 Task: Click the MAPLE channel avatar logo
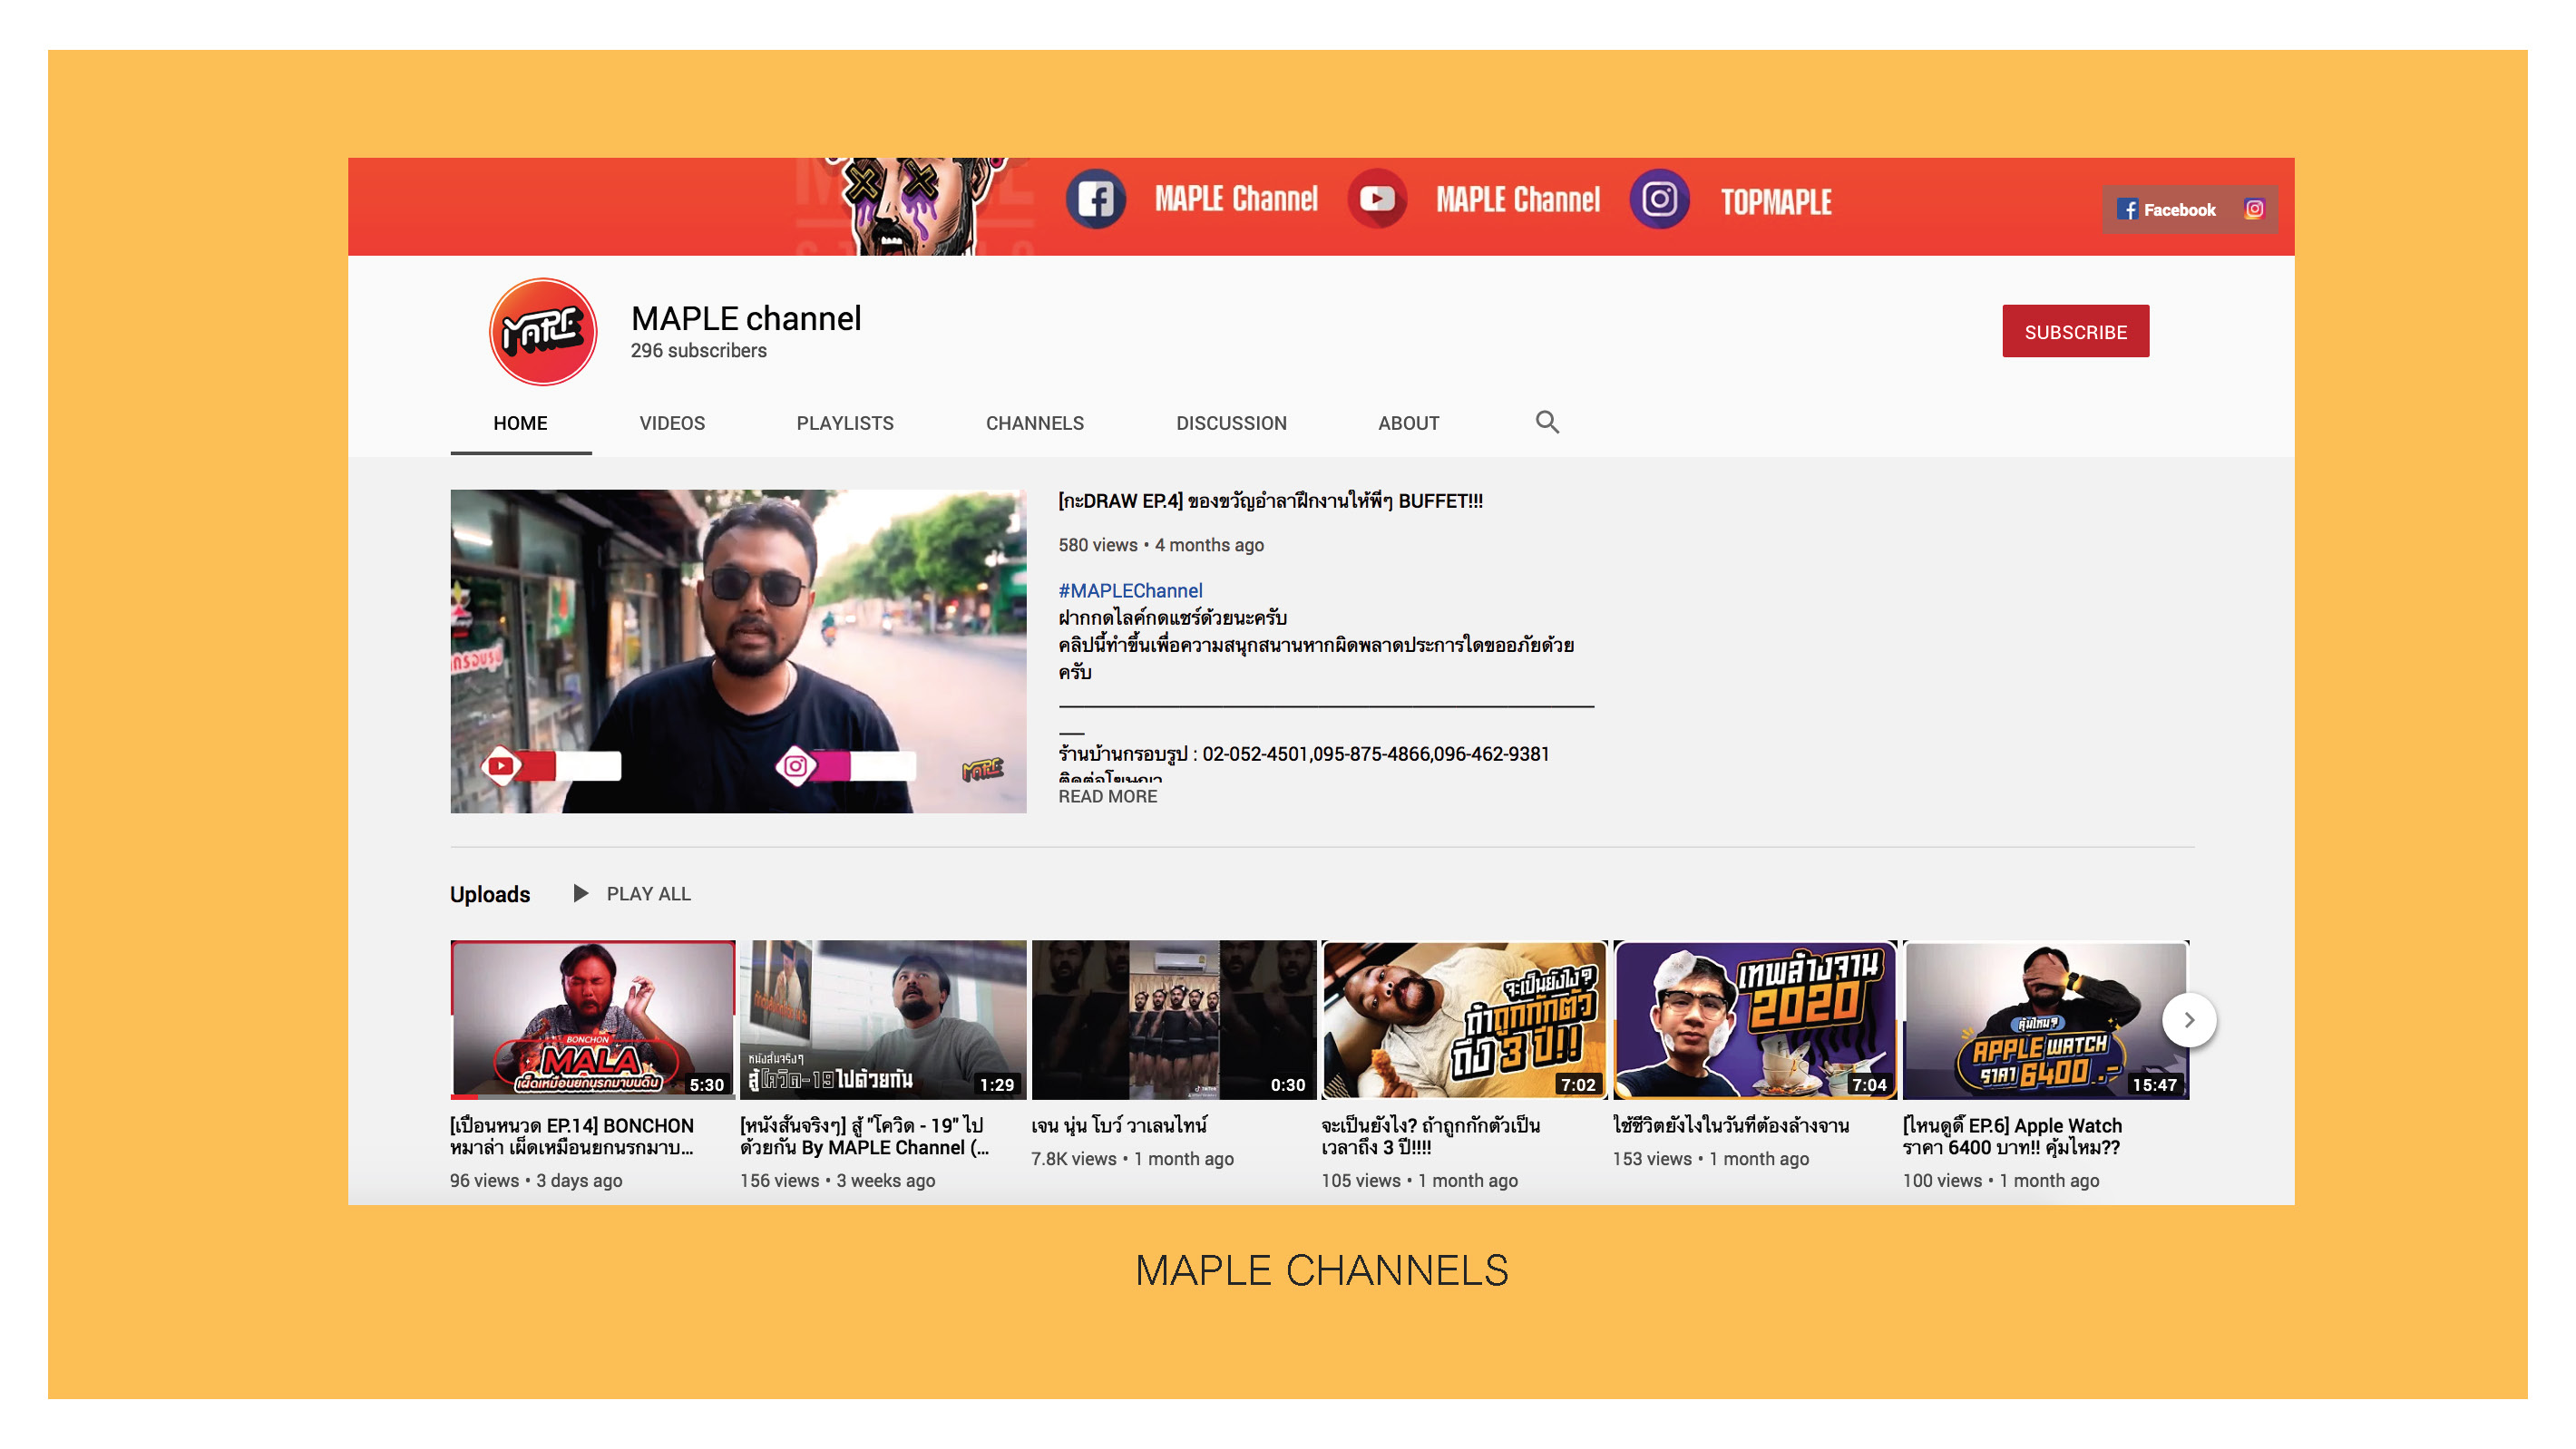[543, 331]
